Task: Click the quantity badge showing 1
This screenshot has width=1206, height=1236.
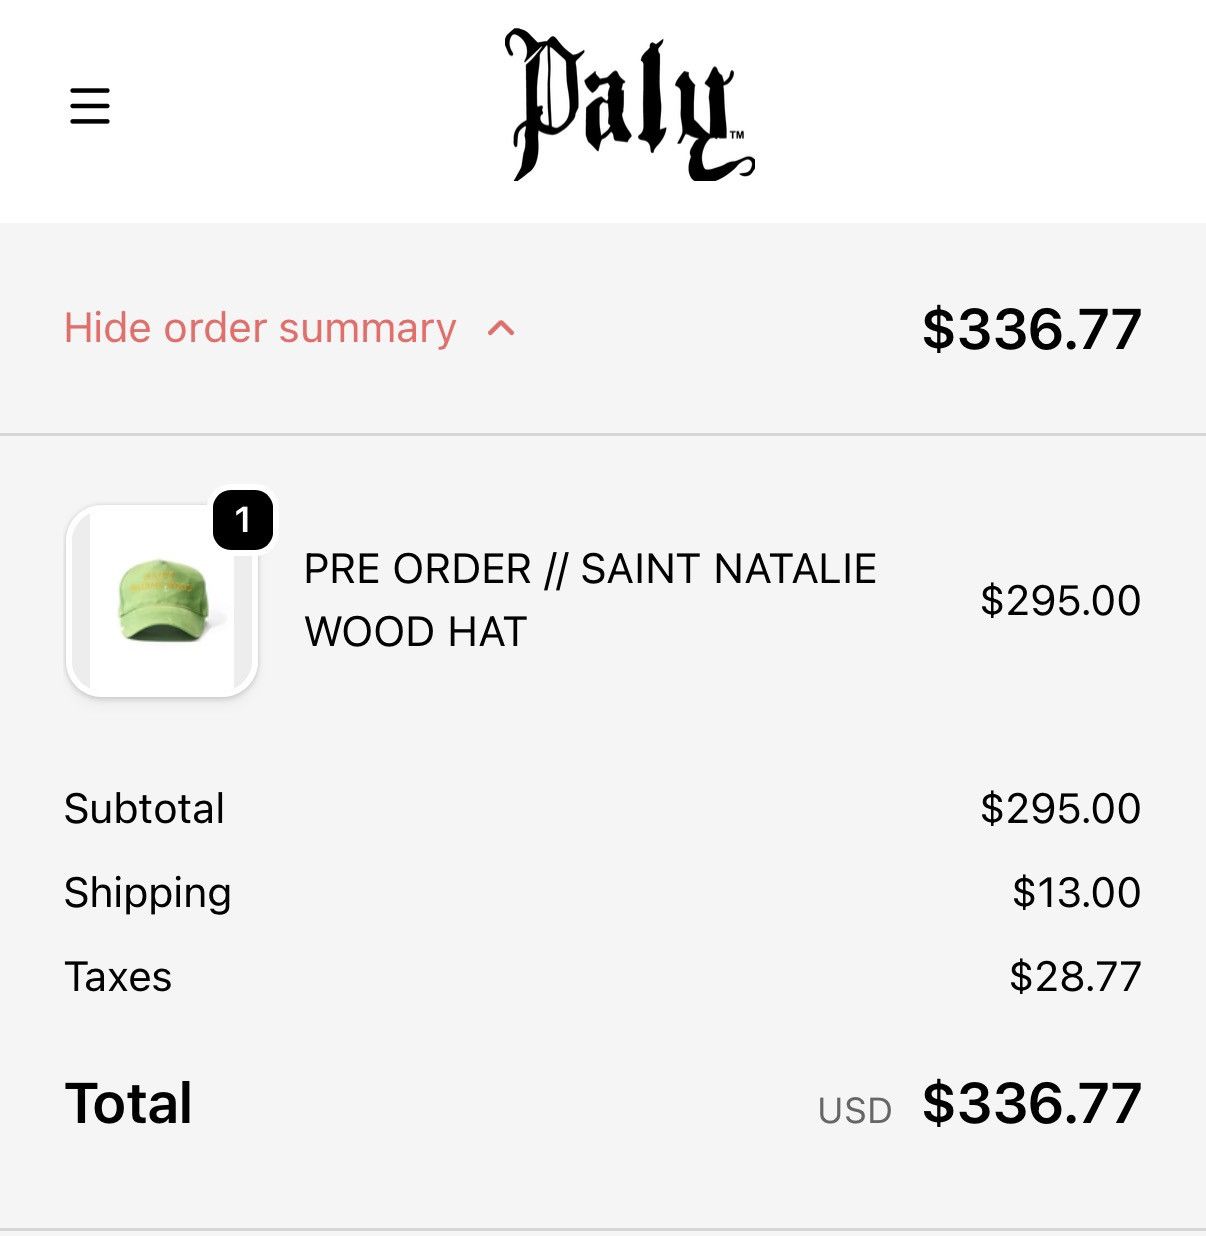Action: click(x=243, y=519)
